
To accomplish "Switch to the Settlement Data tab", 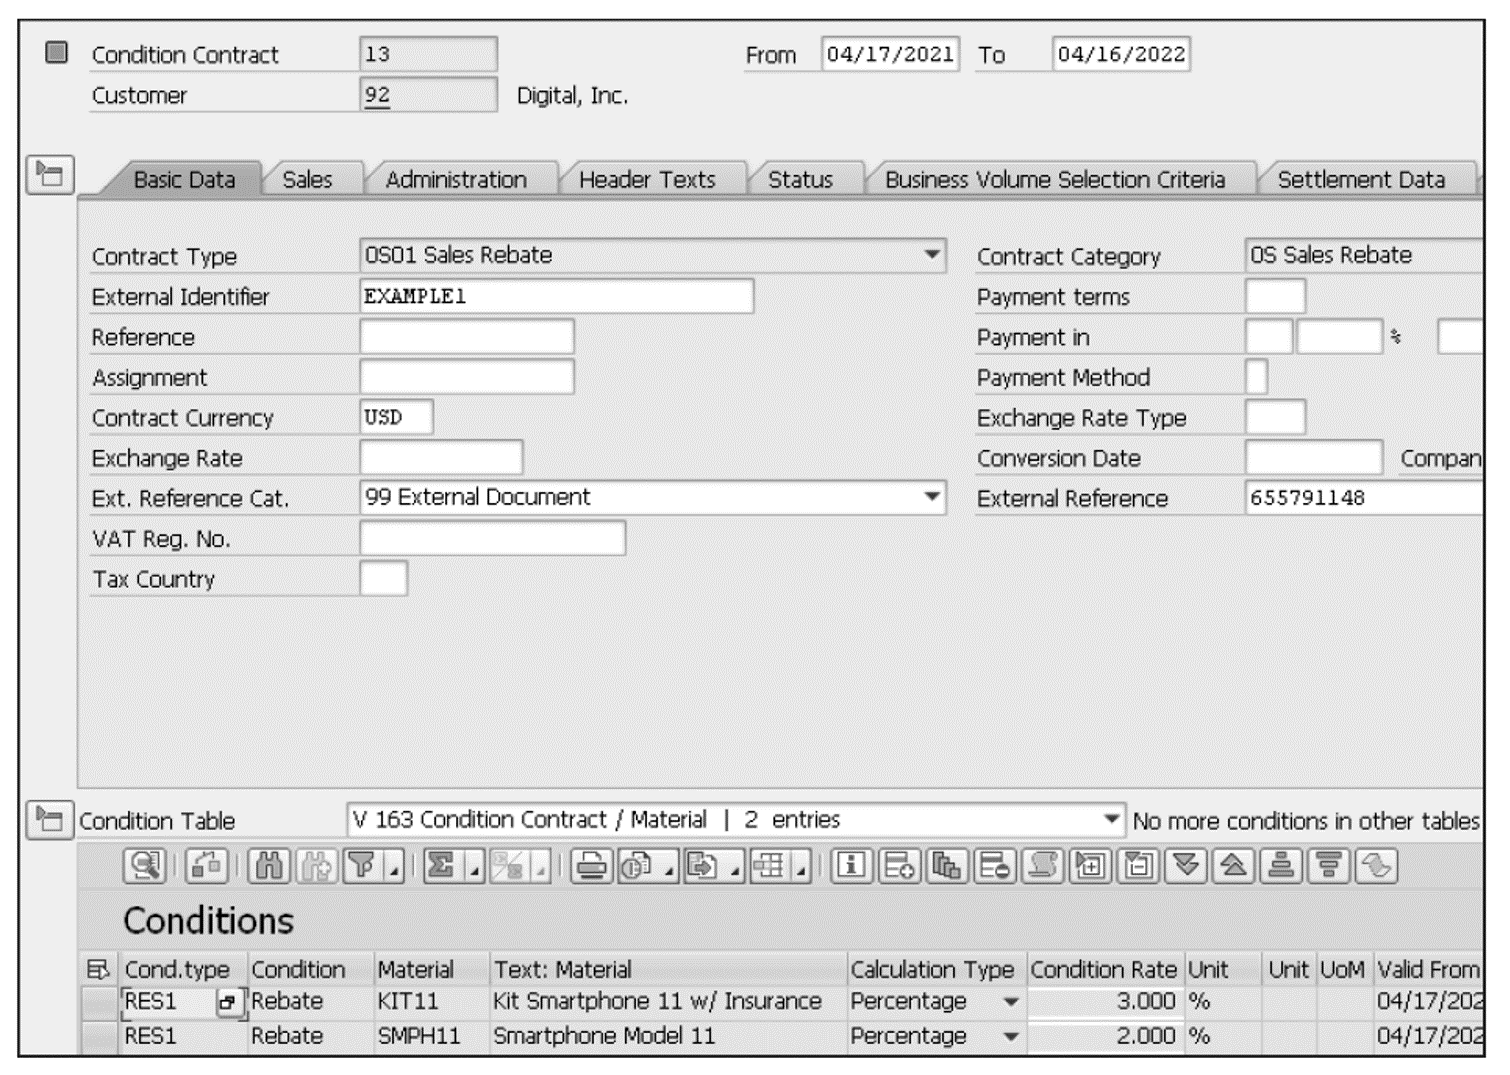I will click(x=1362, y=181).
